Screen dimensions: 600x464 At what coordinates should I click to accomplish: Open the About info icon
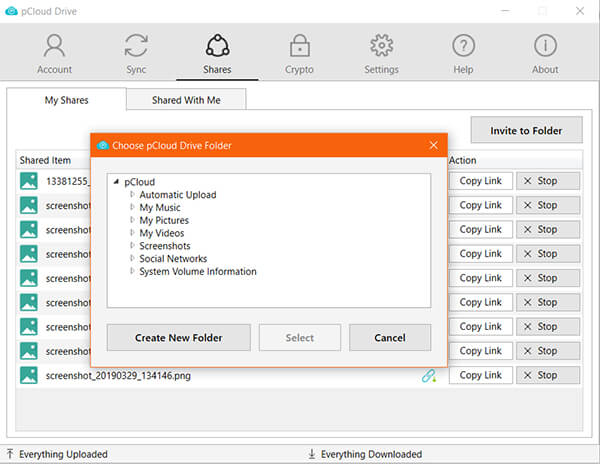(545, 46)
